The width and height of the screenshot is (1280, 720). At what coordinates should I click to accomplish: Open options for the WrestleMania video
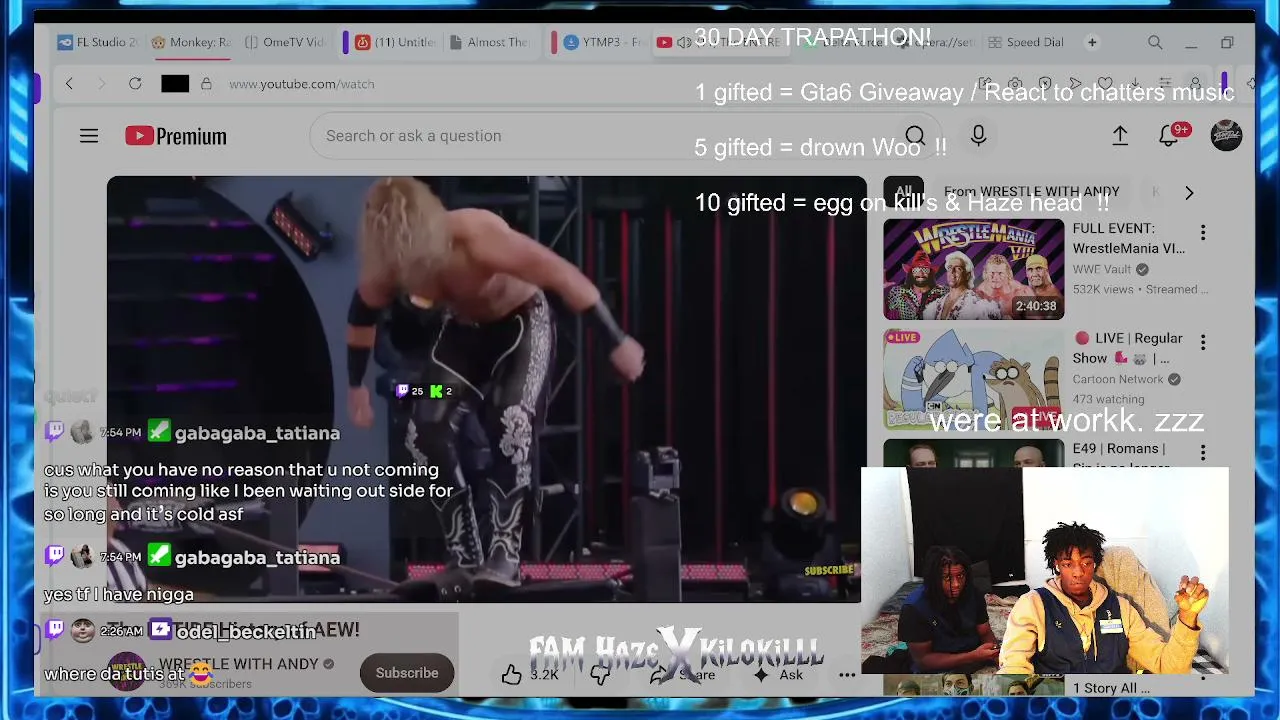coord(1203,232)
